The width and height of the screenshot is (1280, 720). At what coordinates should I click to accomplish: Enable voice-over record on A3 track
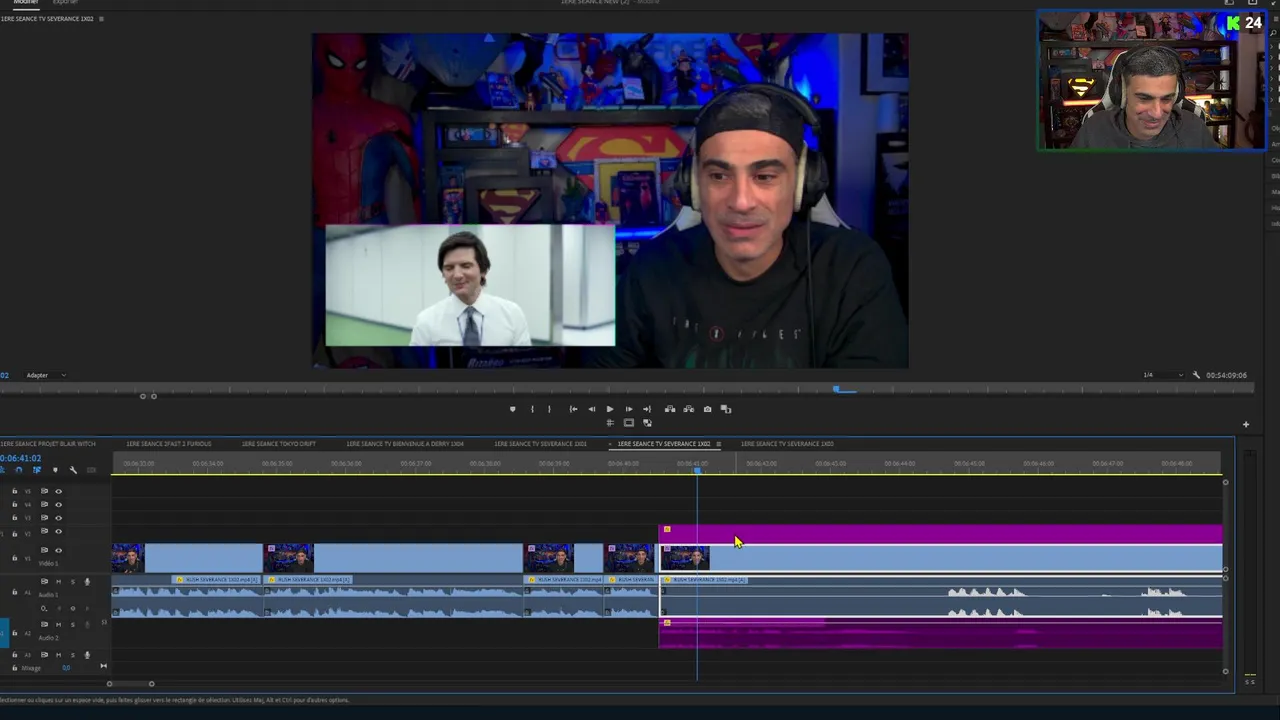(87, 655)
